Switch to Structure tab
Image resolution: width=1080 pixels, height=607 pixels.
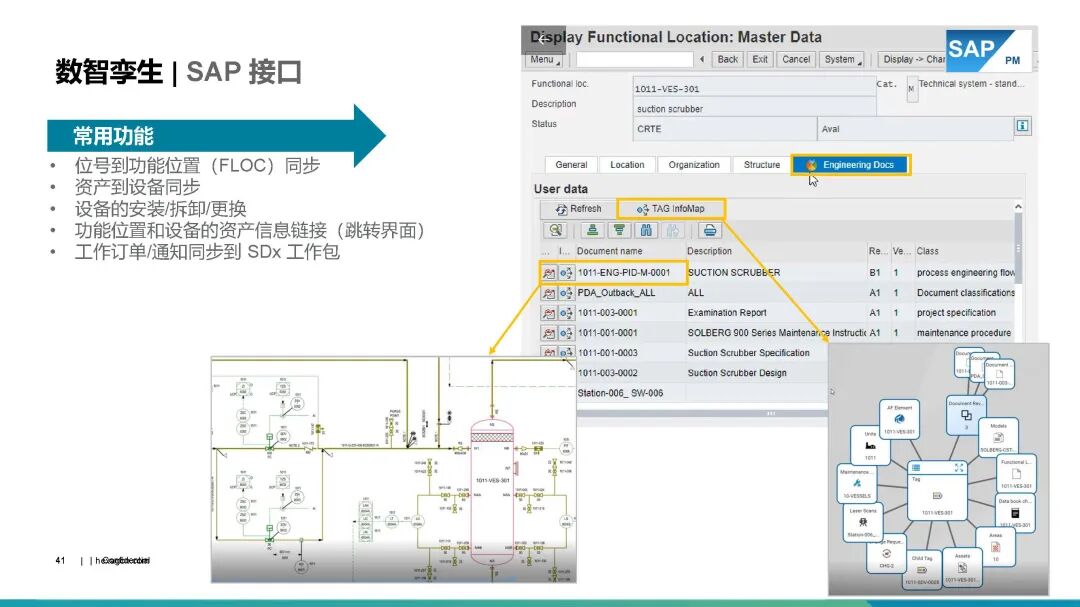(761, 165)
